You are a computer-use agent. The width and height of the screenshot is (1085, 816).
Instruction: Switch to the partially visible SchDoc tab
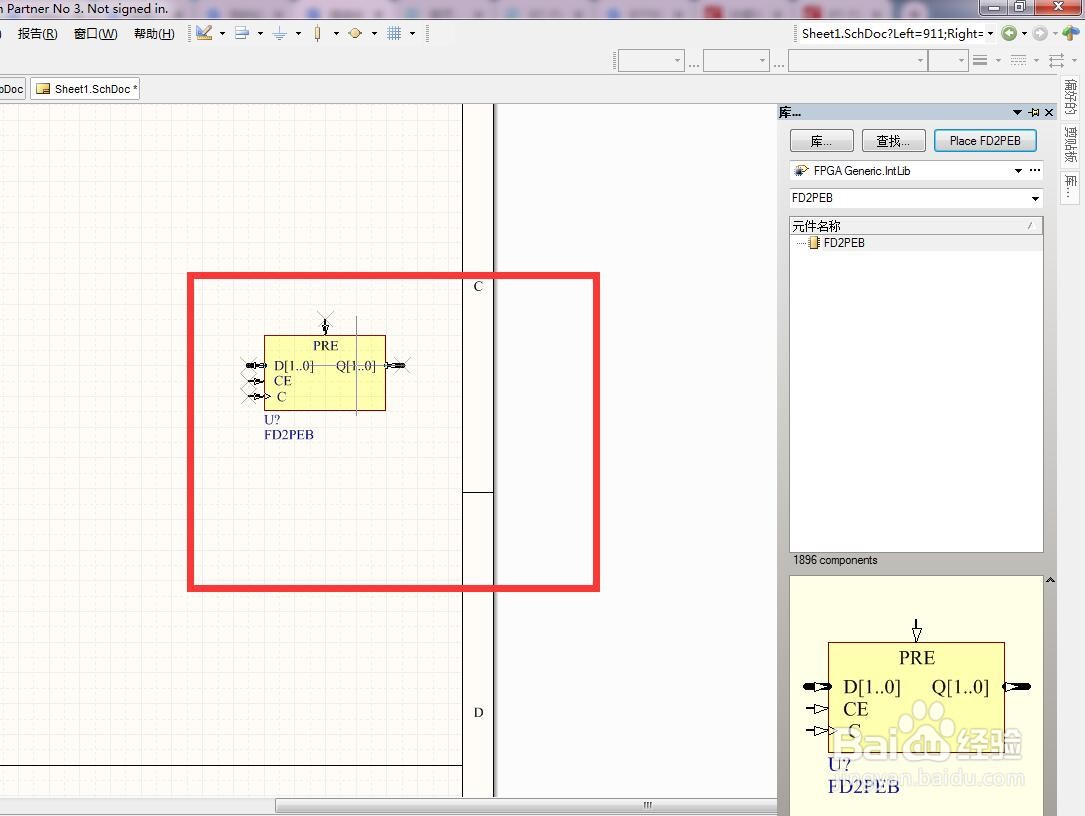[12, 89]
